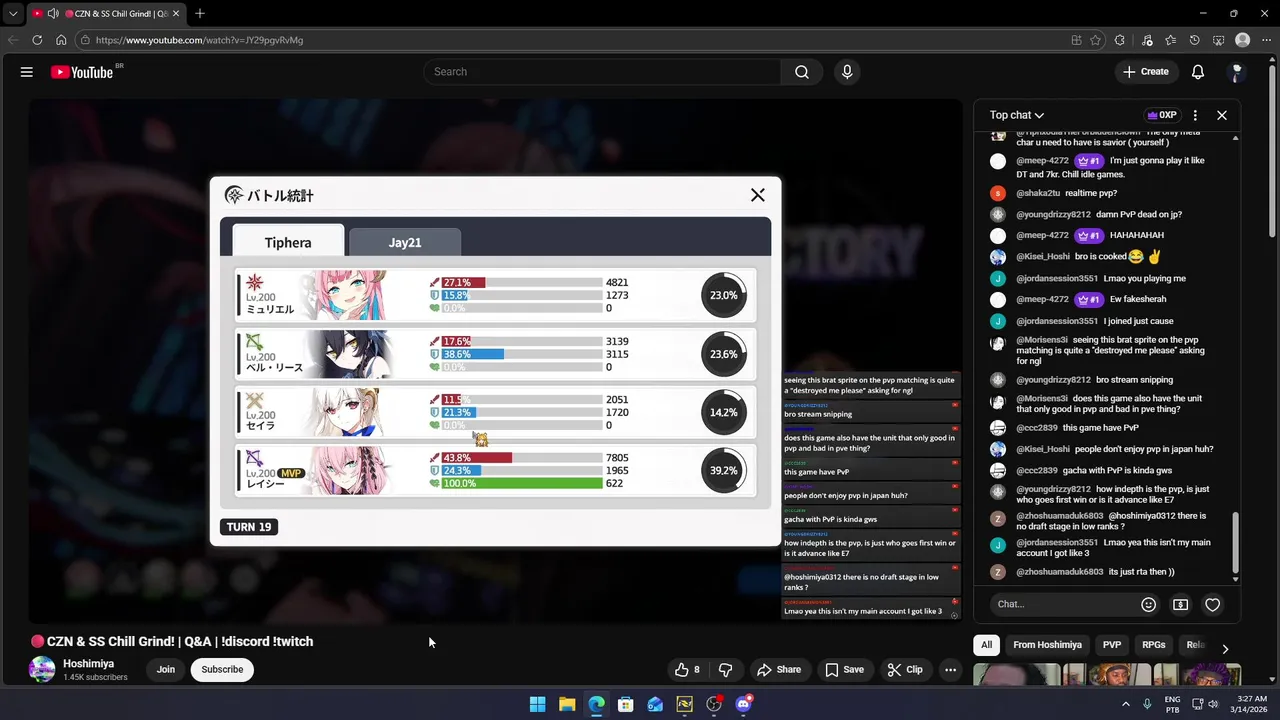Viewport: 1280px width, 720px height.
Task: Open live chat more options menu
Action: 1195,115
